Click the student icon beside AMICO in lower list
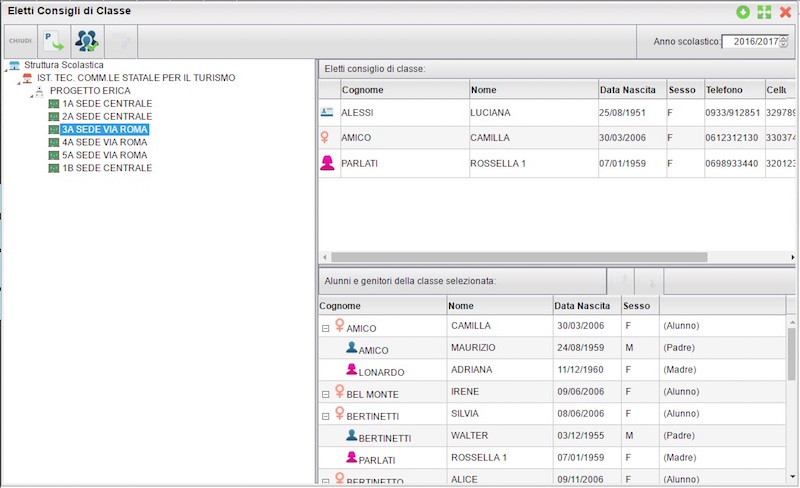 click(339, 325)
